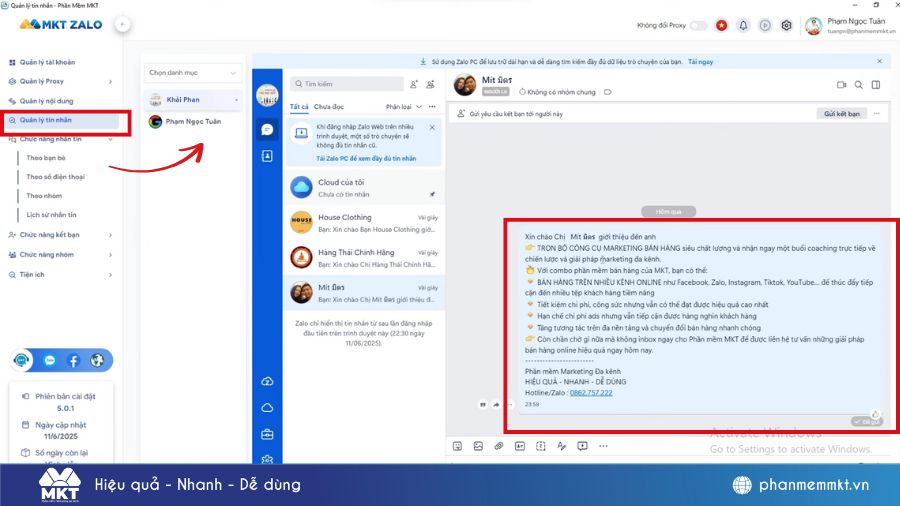Switch to the Chưa đọc tab

[x=329, y=106]
